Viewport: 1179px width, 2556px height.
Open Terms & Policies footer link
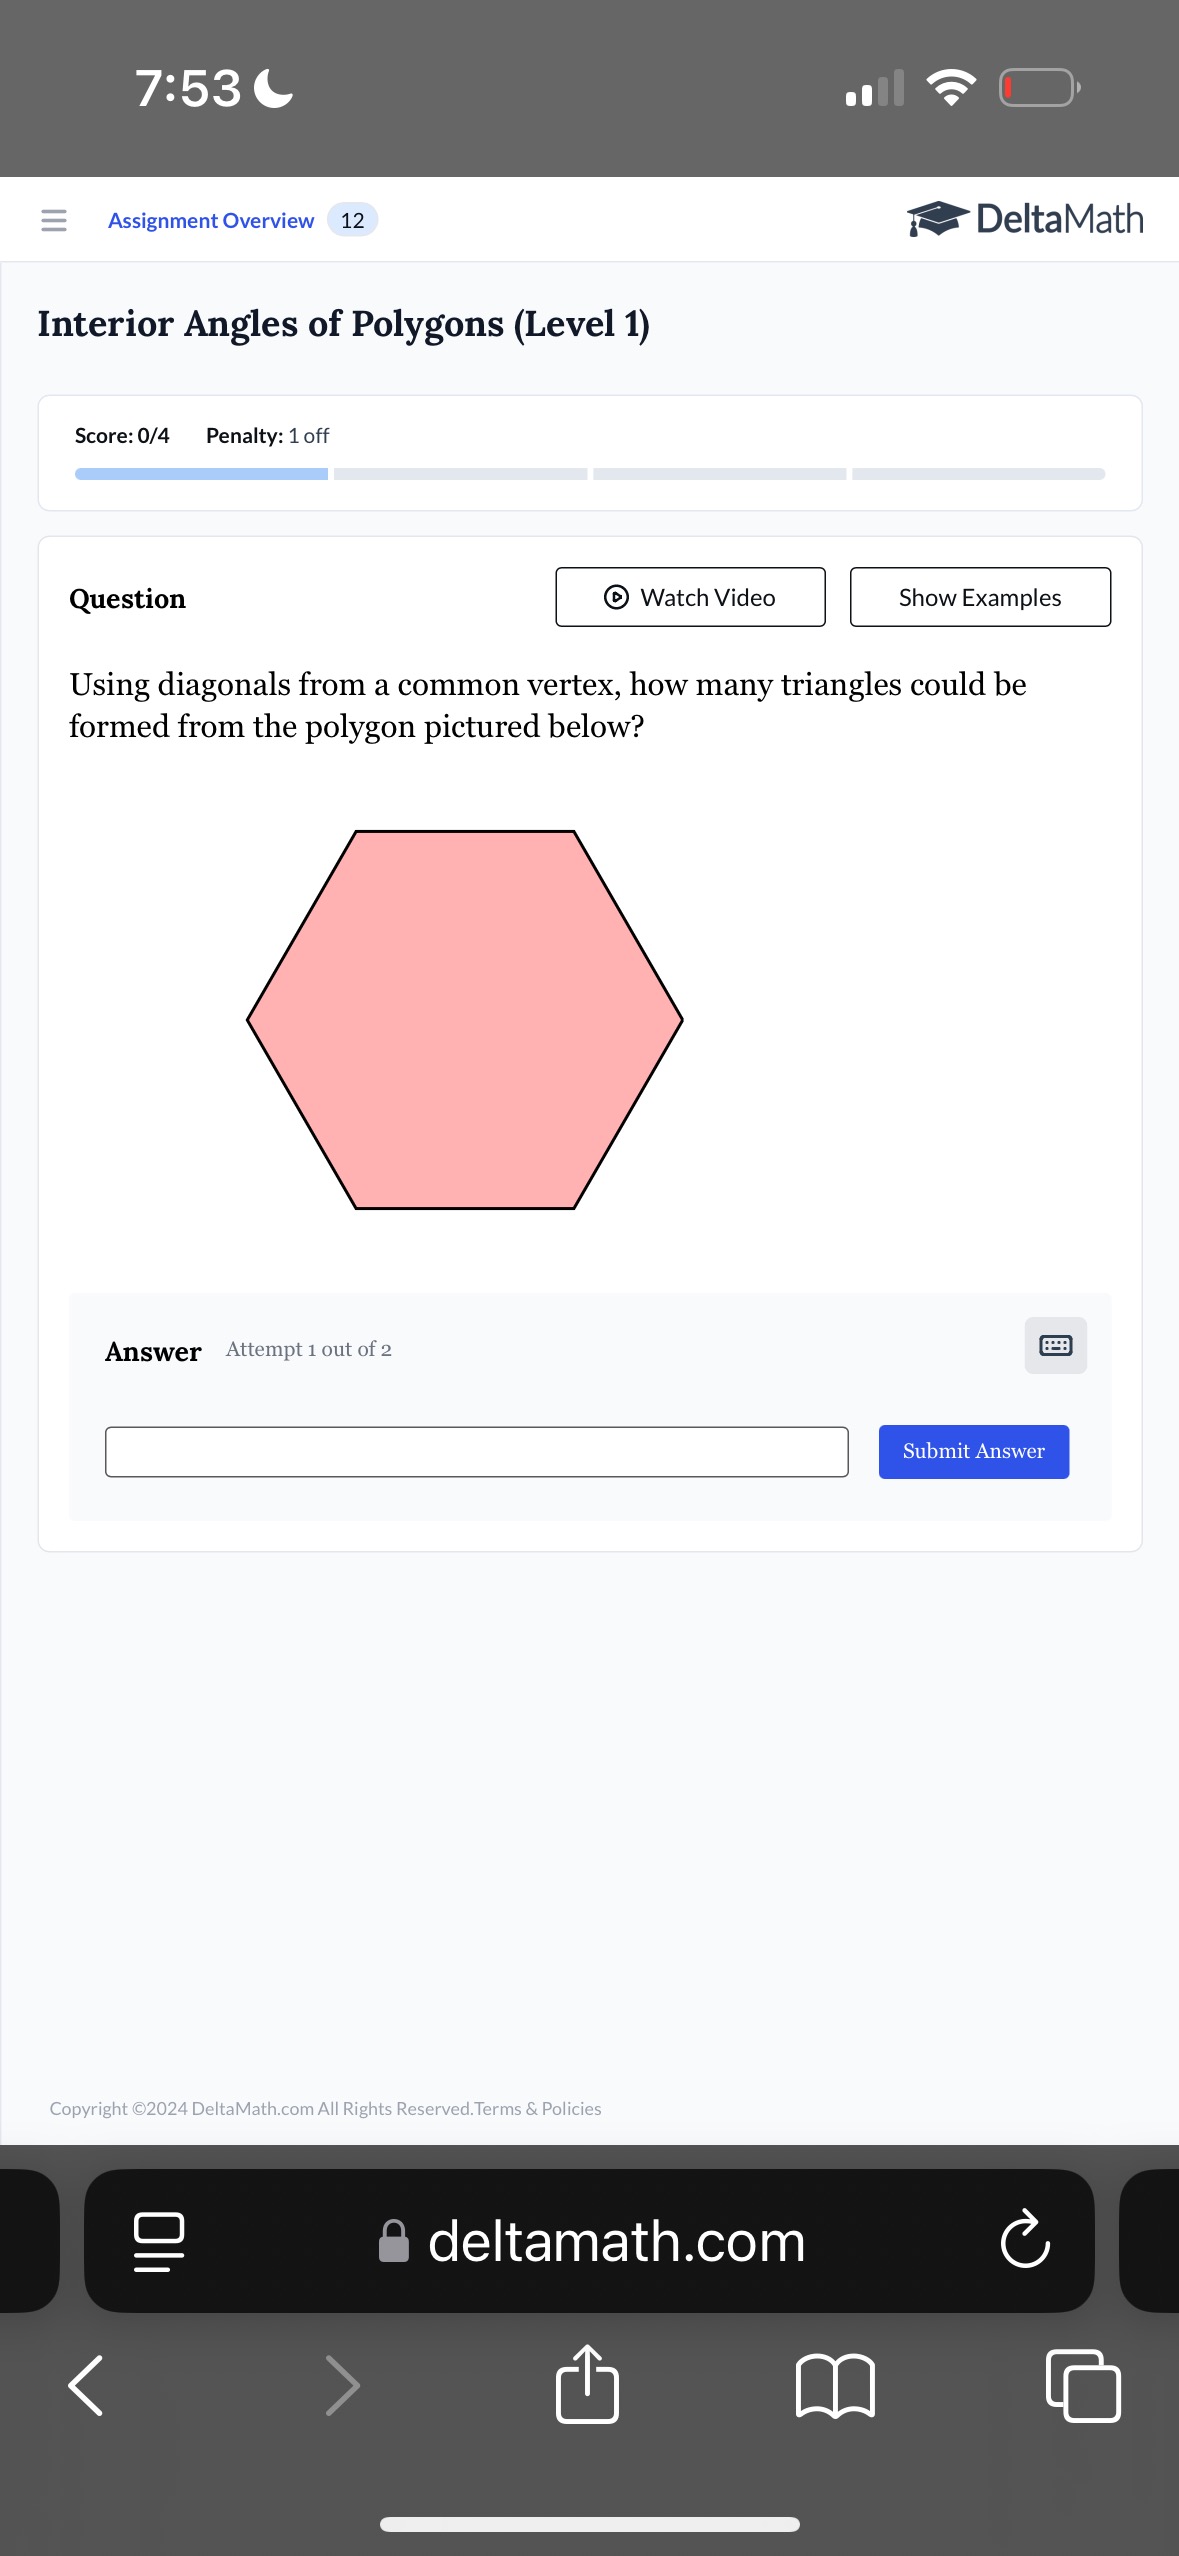[538, 2108]
